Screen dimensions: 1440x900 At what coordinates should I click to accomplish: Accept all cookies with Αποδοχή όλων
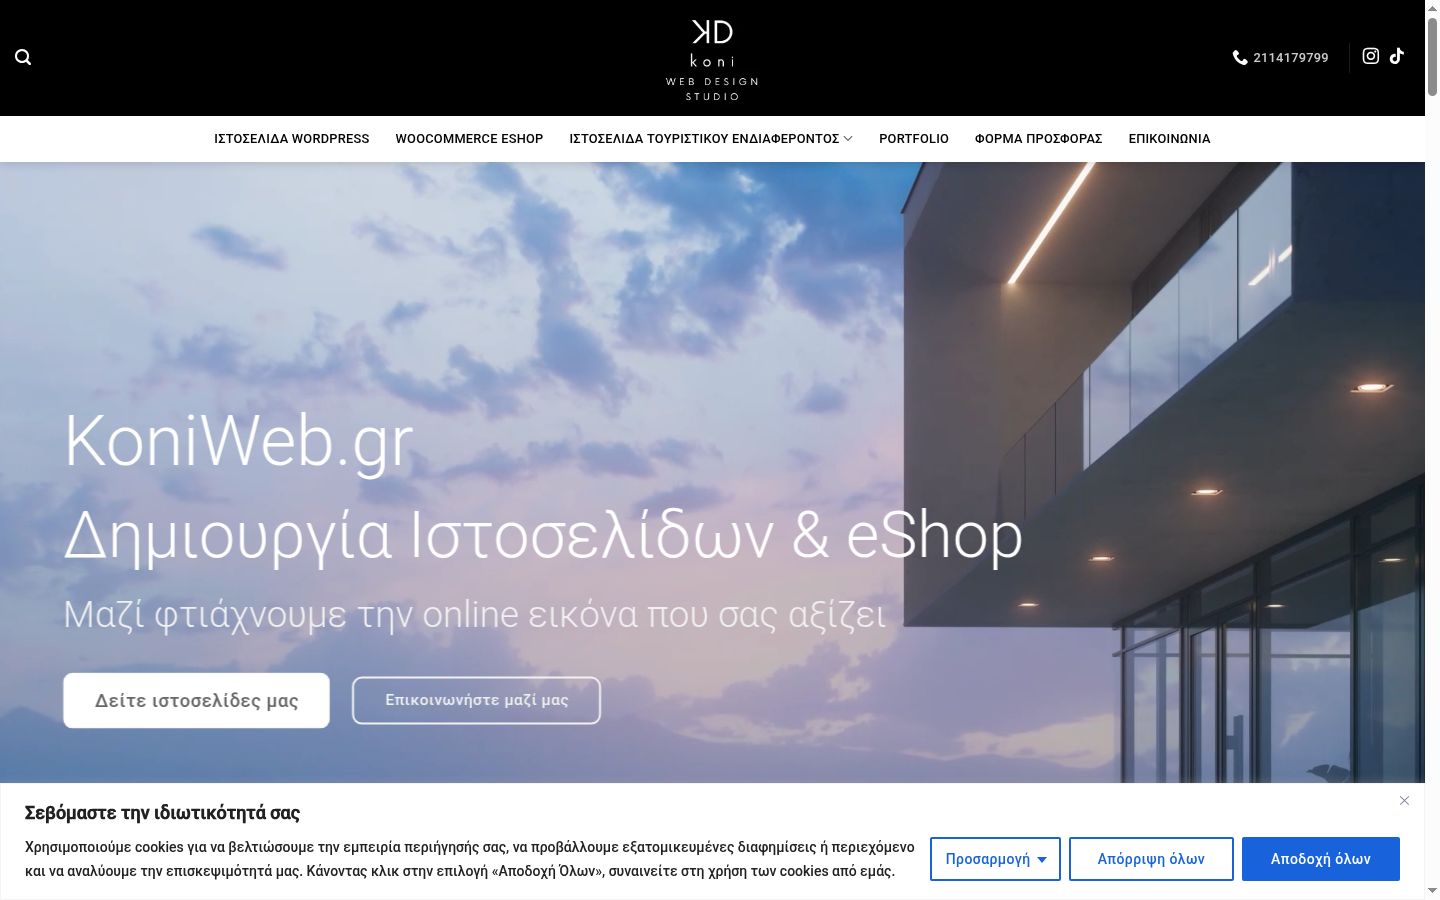pos(1321,859)
